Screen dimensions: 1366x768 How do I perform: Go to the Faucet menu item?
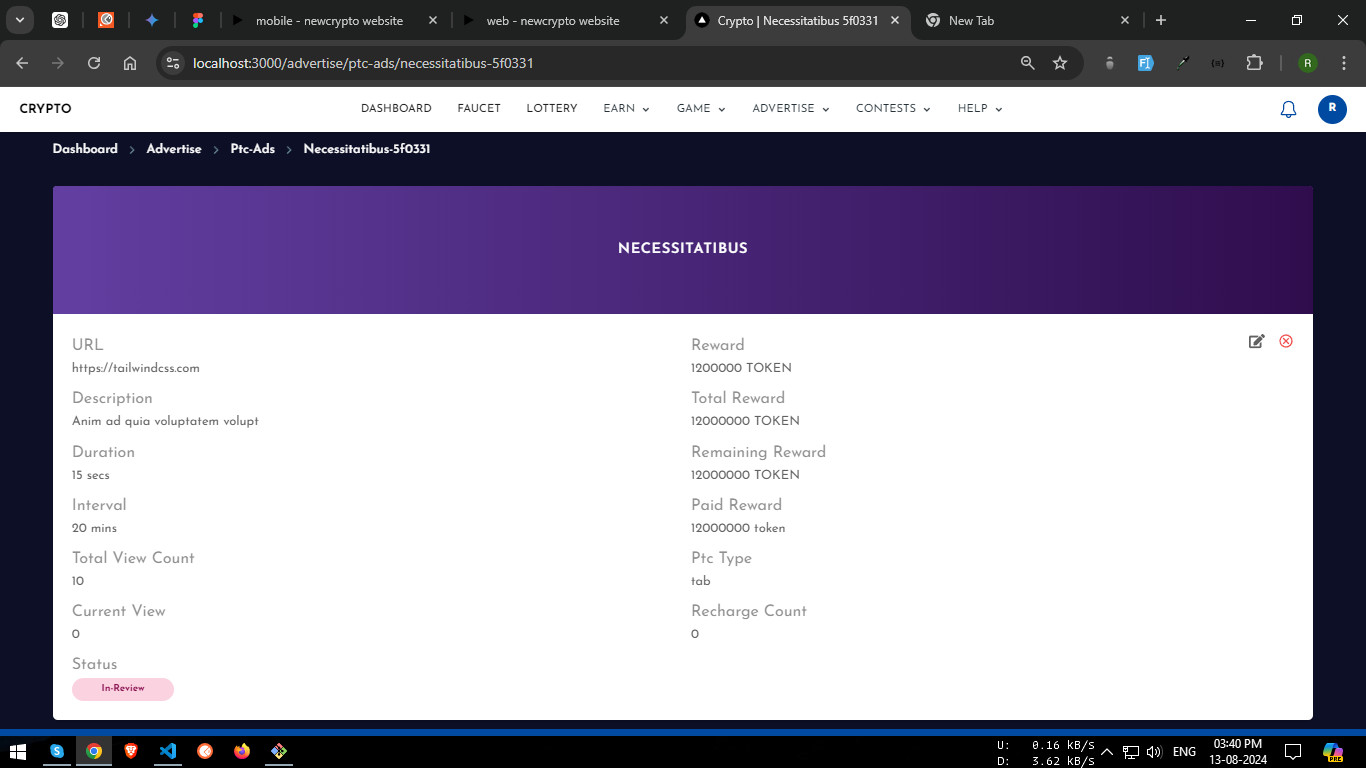pos(479,109)
